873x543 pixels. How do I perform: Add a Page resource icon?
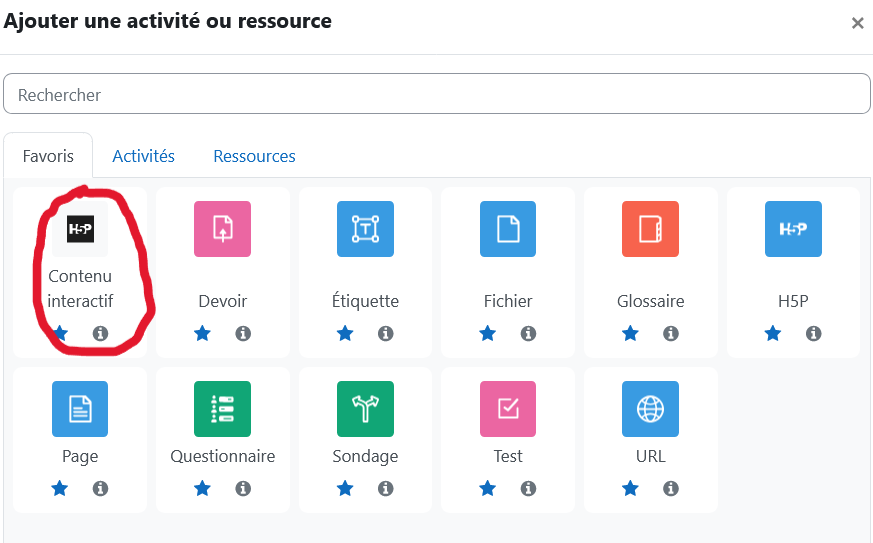[x=80, y=409]
